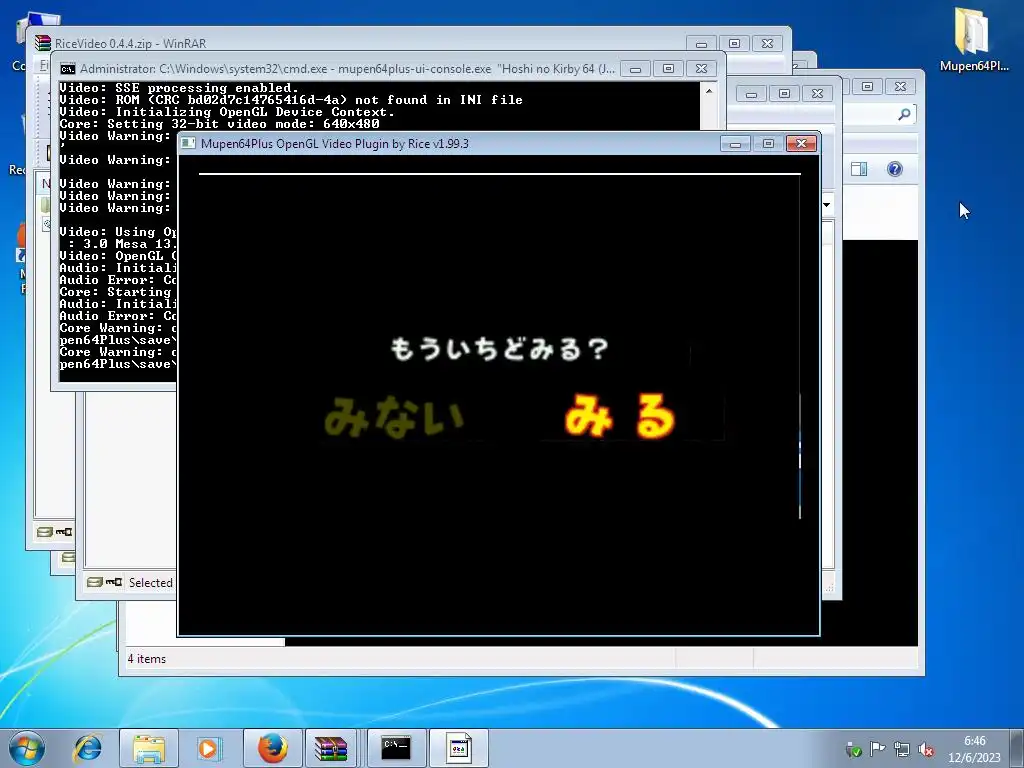Maximize the Mupen64Plus OpenGL Video Plugin window

coord(768,144)
